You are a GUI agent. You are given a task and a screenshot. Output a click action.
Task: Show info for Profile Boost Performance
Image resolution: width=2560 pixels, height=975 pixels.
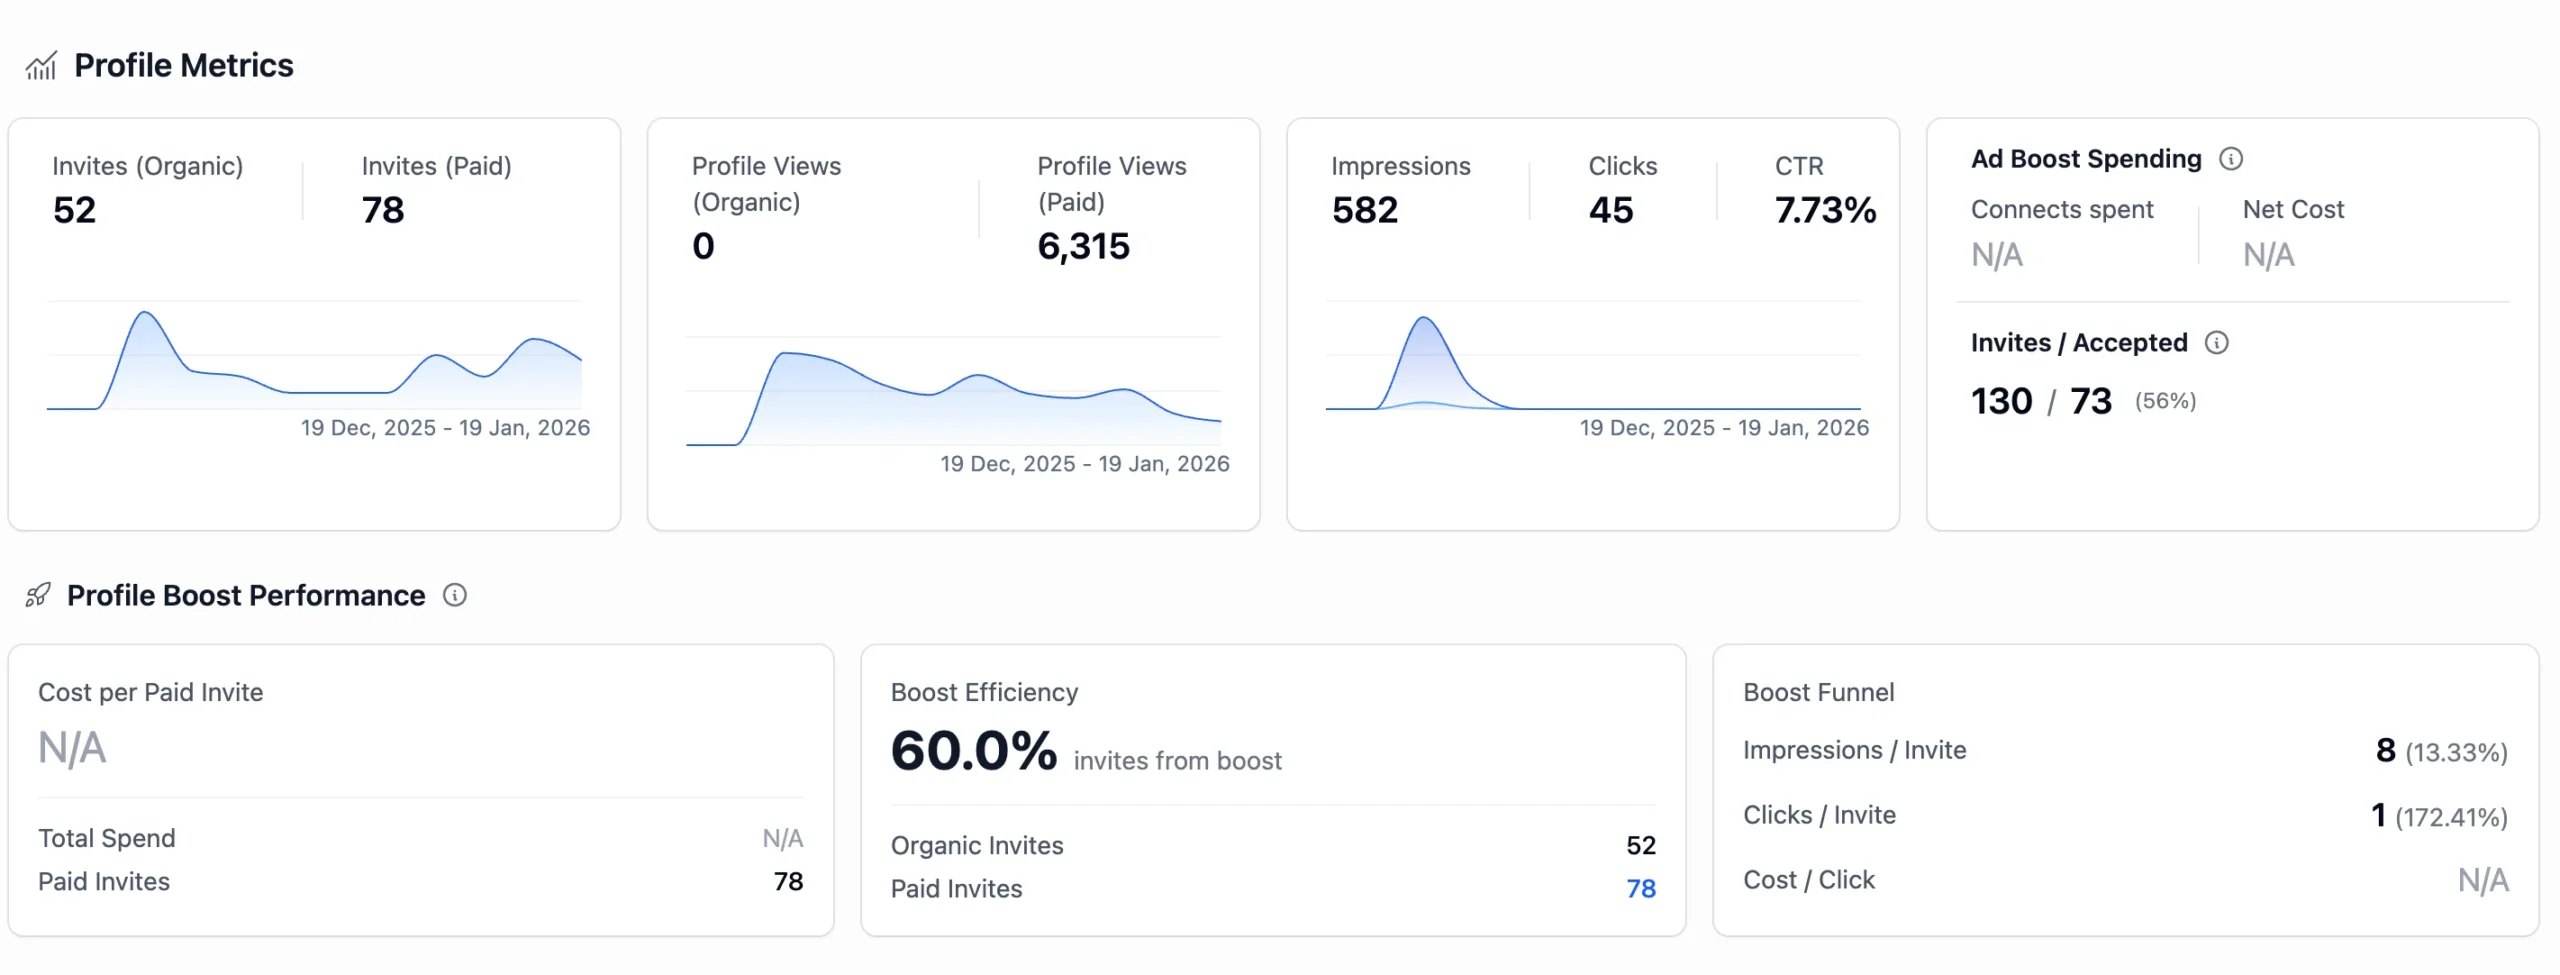455,595
